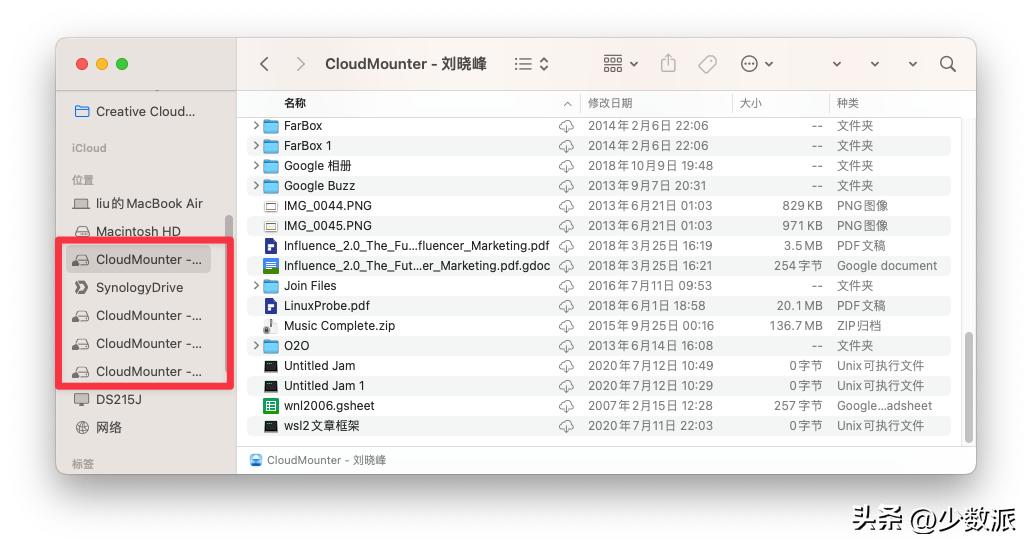Click the 标签 sidebar section header

82,464
